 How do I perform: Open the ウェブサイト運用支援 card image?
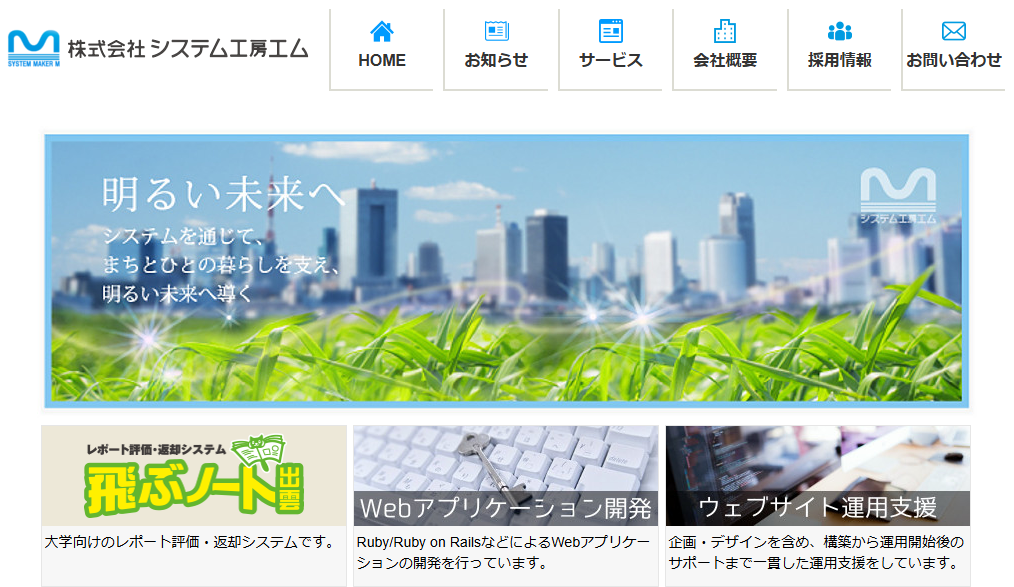(818, 475)
